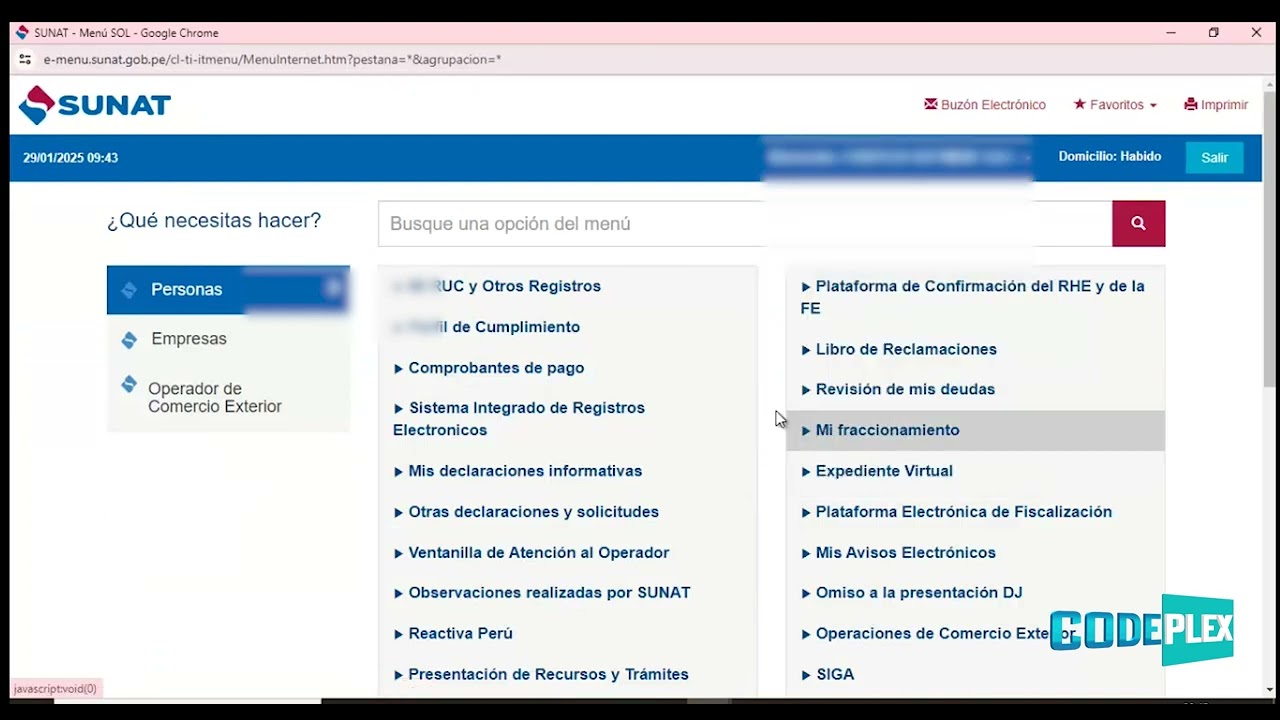Select Operador de Comercio Exterior tab
1280x720 pixels.
[x=228, y=397]
